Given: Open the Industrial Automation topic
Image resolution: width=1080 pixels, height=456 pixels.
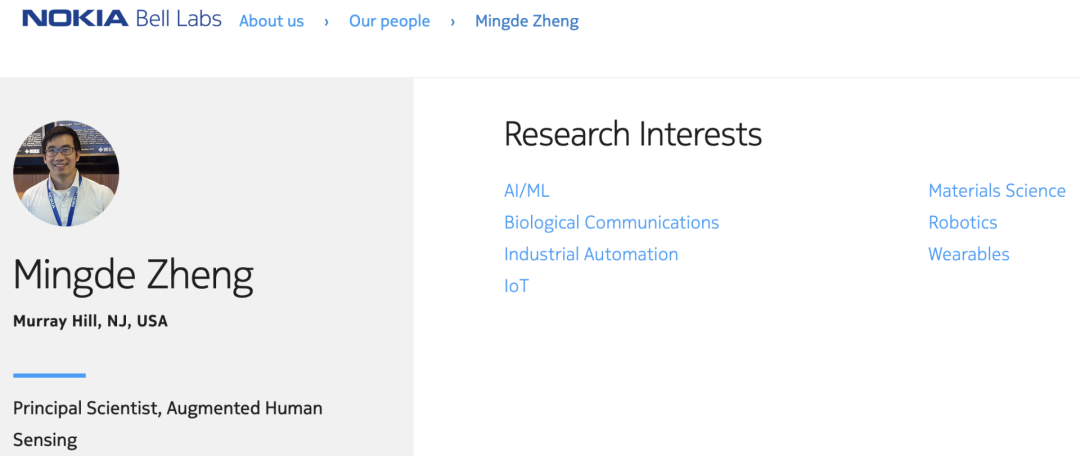Looking at the screenshot, I should [x=591, y=254].
